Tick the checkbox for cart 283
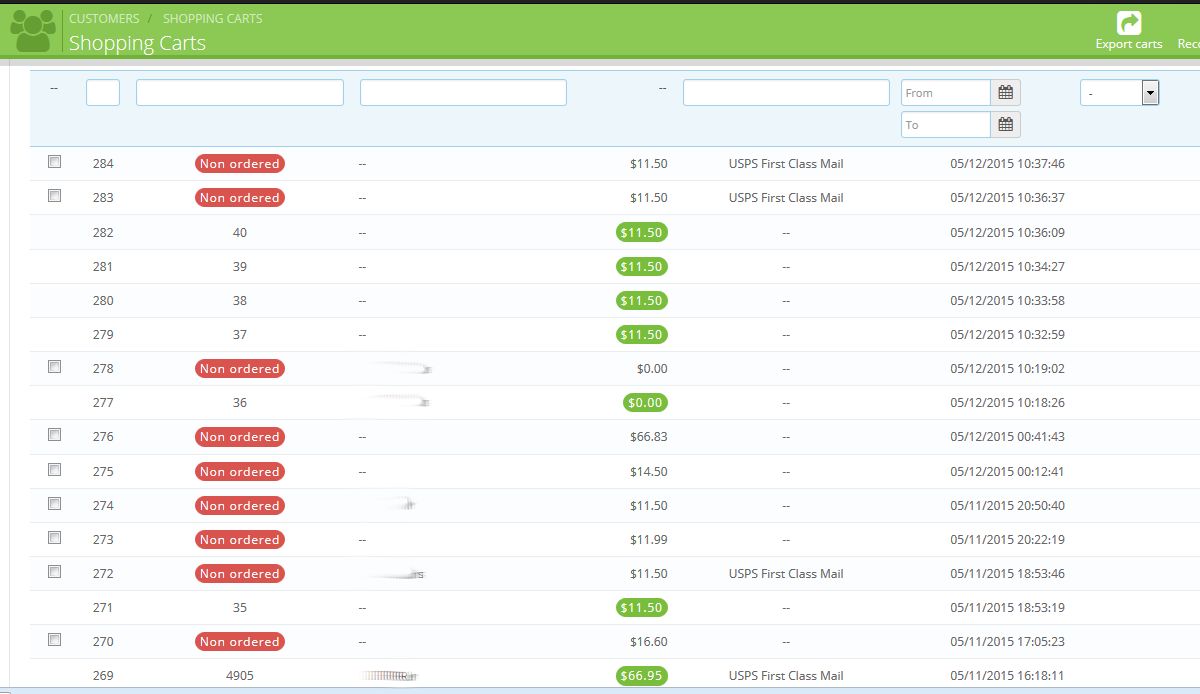The width and height of the screenshot is (1200, 694). [55, 195]
